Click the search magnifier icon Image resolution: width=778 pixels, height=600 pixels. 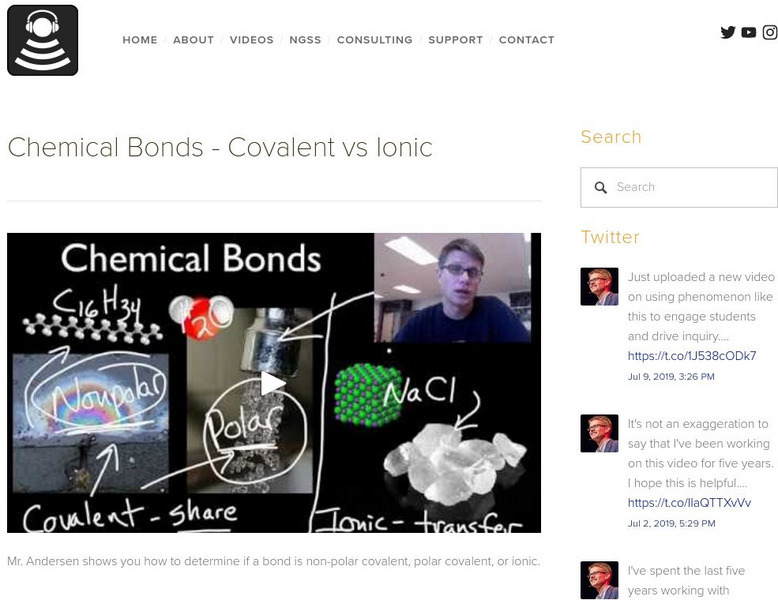601,187
